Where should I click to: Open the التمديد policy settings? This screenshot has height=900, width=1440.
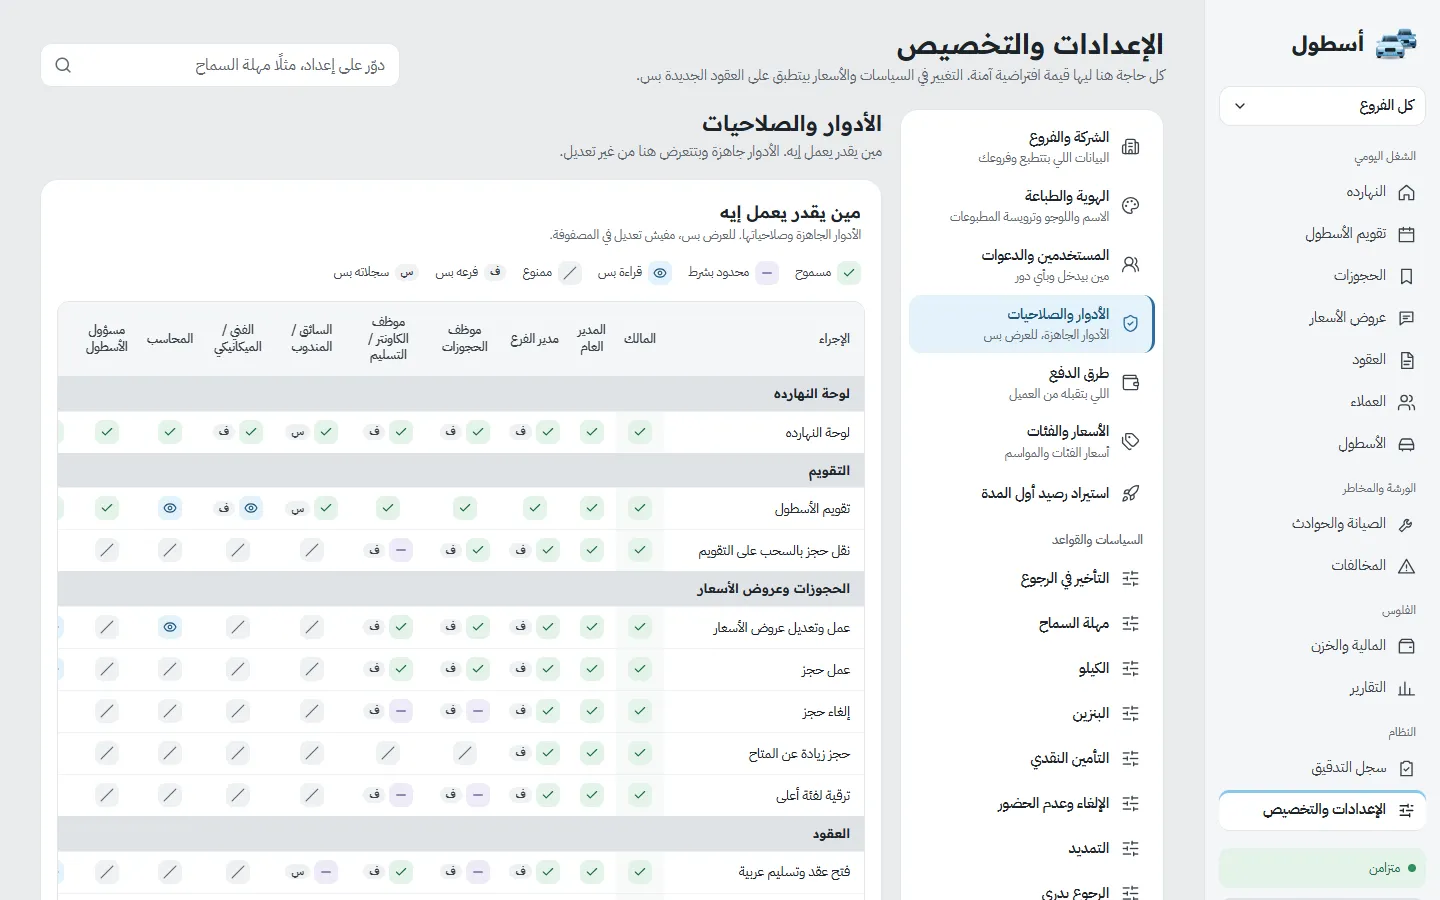1031,849
